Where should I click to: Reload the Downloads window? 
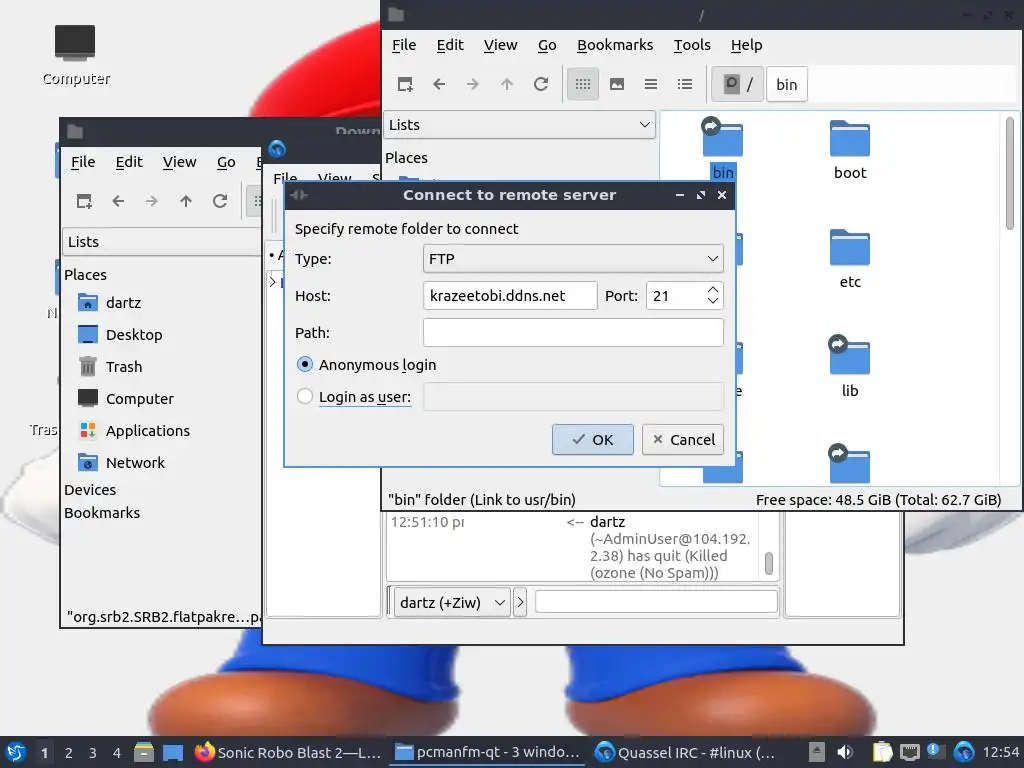coord(220,201)
